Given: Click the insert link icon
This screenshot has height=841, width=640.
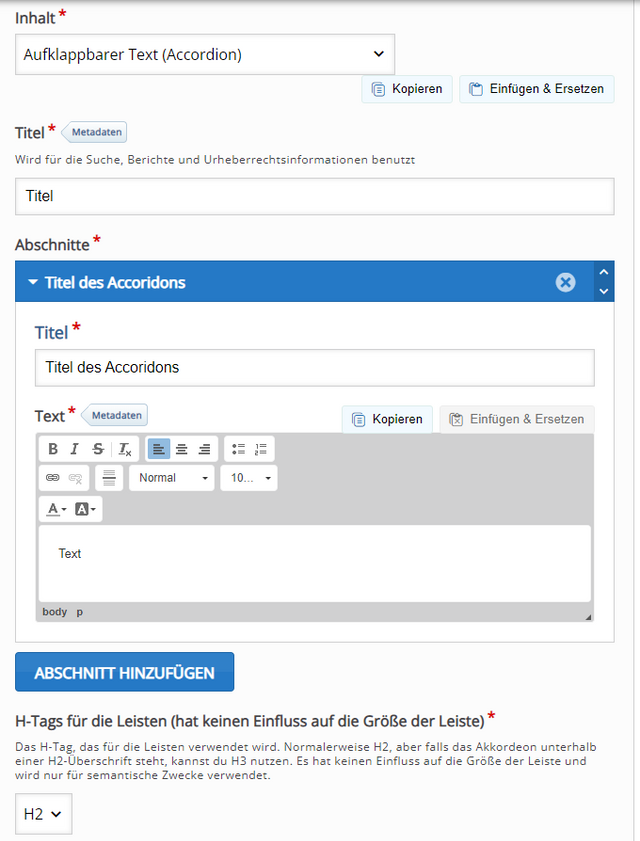Looking at the screenshot, I should point(53,478).
